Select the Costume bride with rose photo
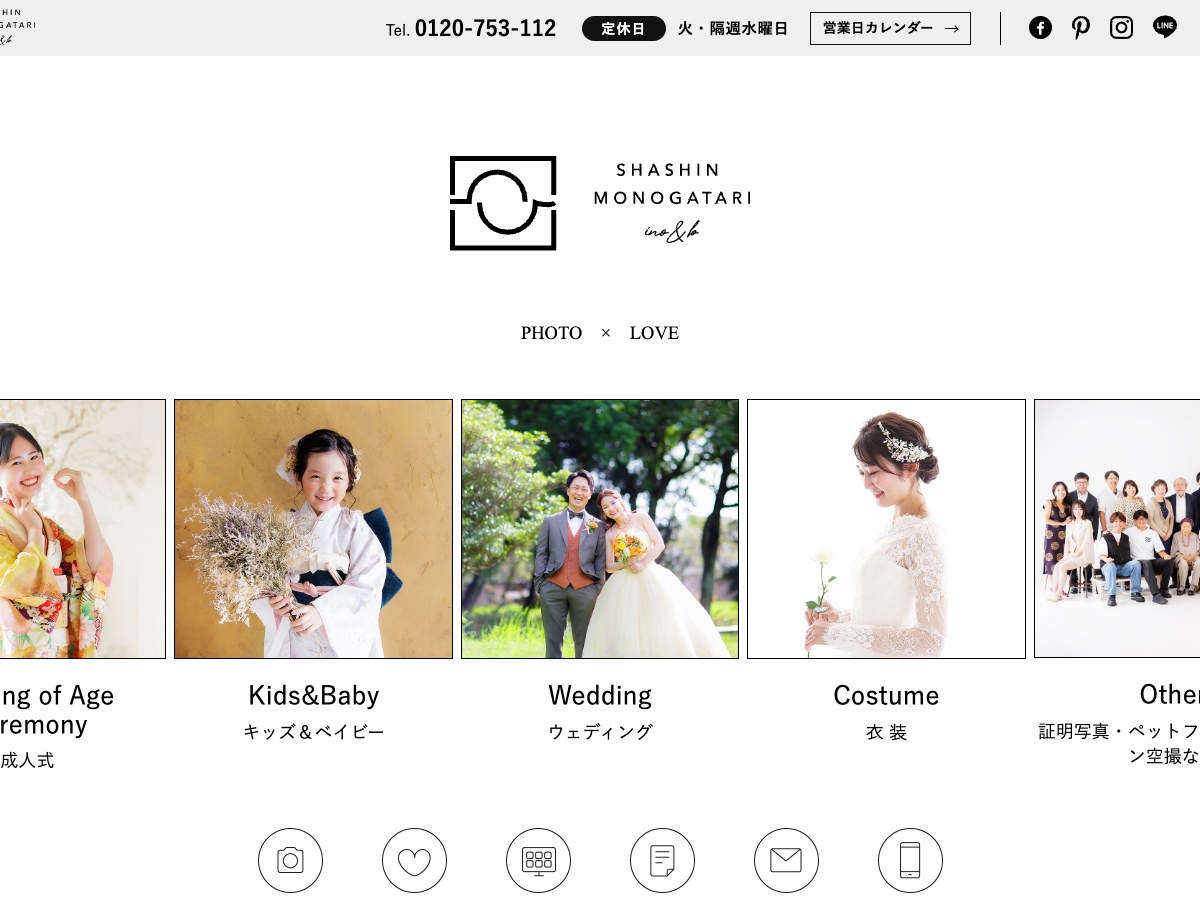1200x900 pixels. [886, 529]
